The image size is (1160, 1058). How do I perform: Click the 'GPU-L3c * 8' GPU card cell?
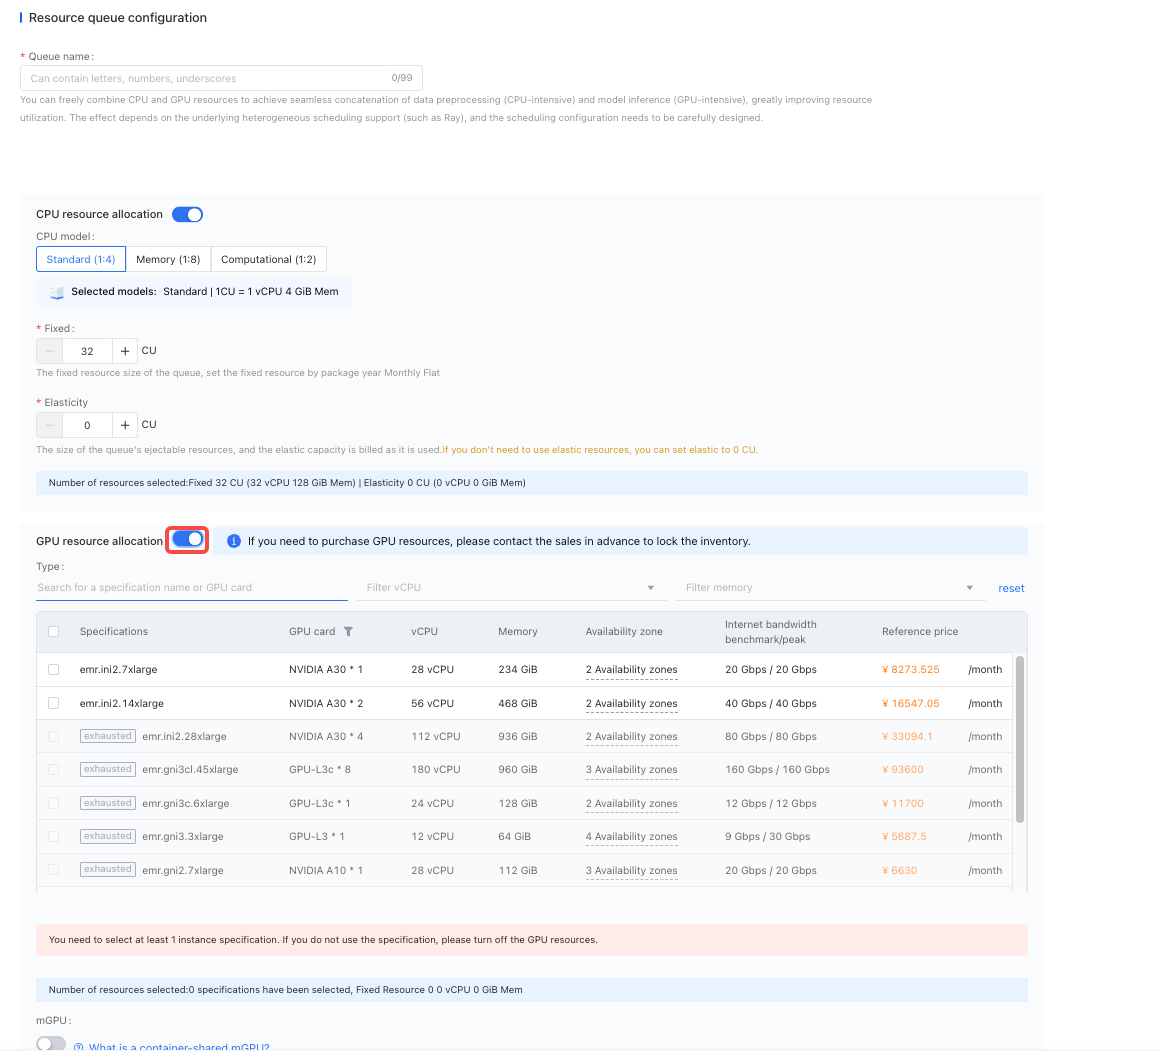pos(320,769)
